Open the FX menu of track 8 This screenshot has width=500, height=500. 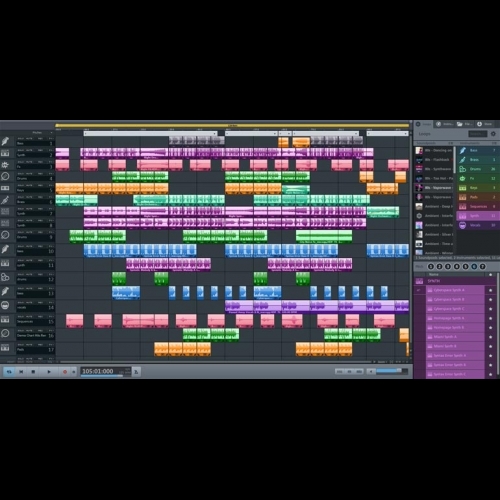(x=51, y=221)
